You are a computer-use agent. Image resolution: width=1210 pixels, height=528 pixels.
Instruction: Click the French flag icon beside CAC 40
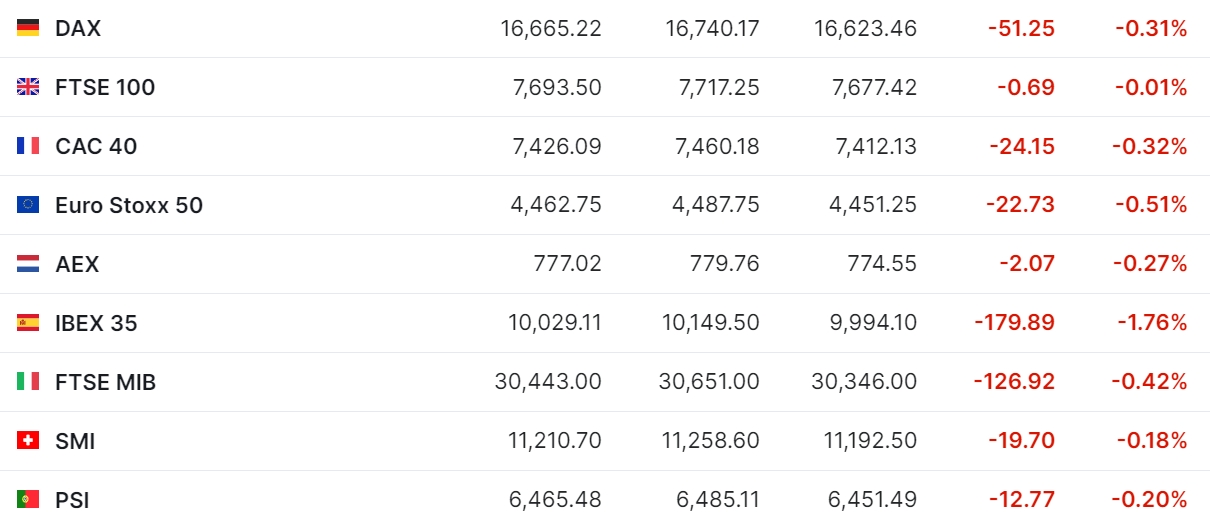28,146
